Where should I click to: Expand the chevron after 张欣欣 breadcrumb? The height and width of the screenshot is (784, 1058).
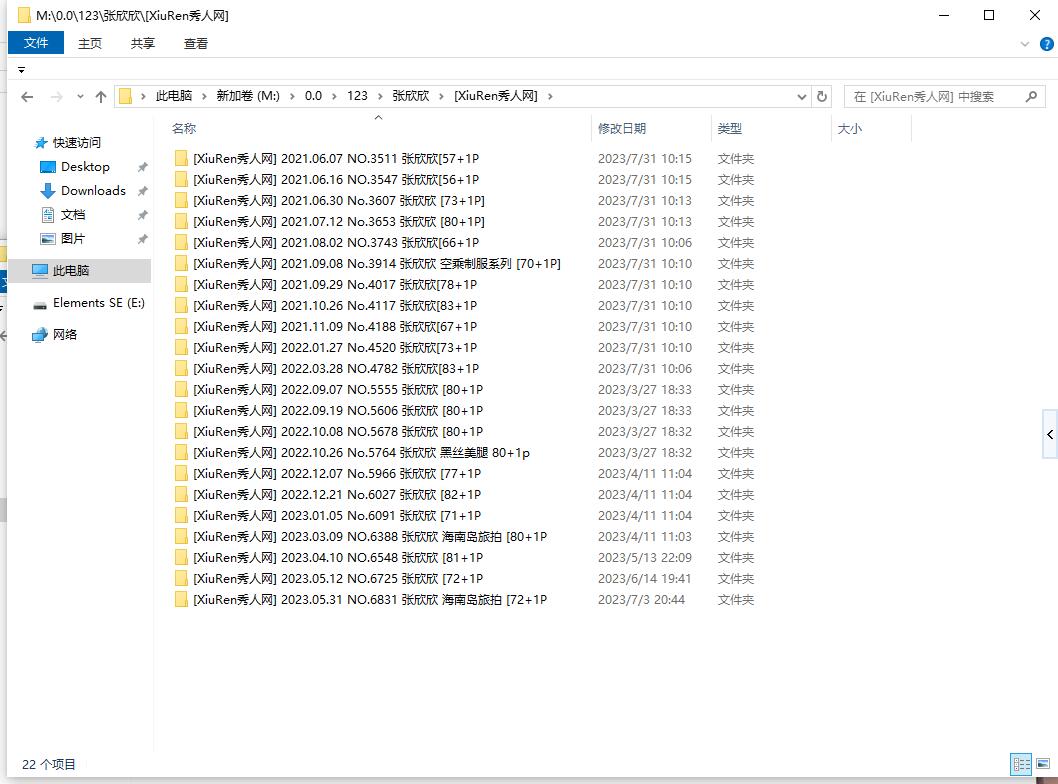tap(441, 96)
